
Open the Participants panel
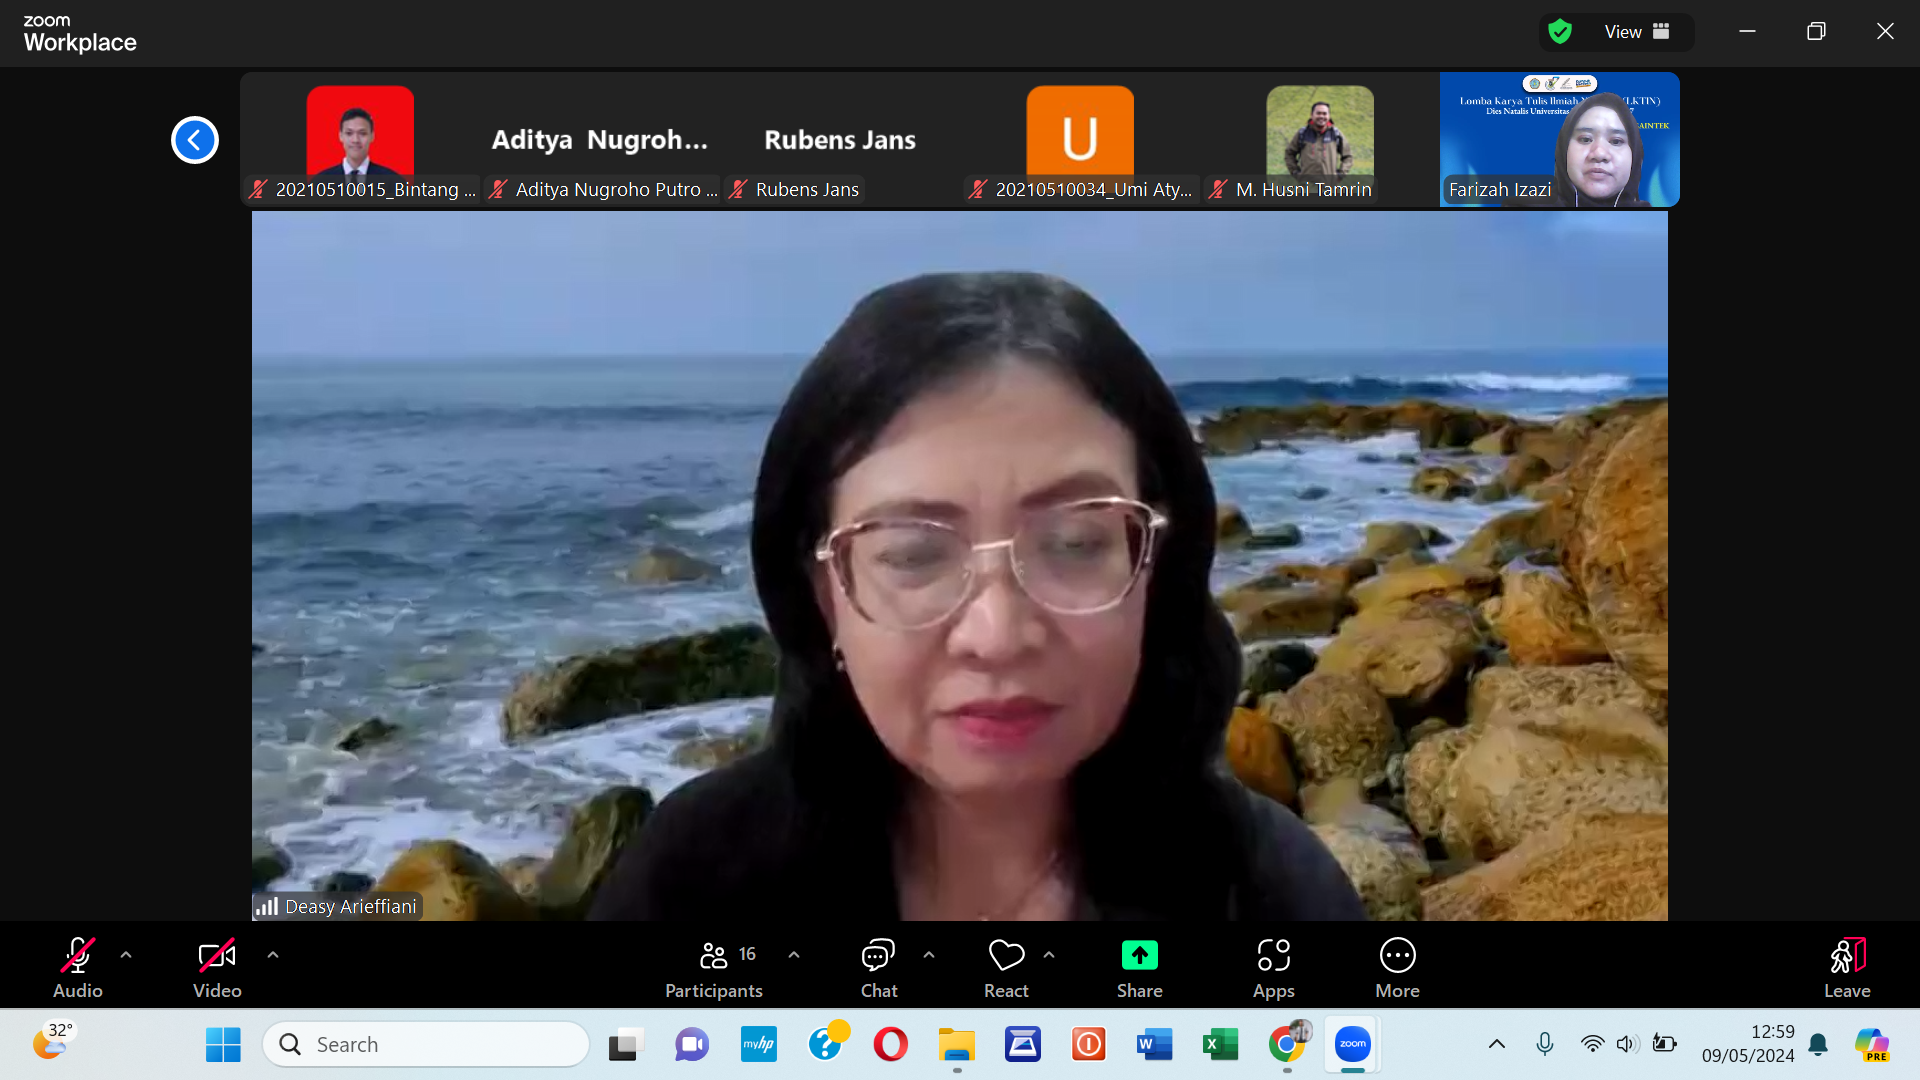click(x=713, y=968)
